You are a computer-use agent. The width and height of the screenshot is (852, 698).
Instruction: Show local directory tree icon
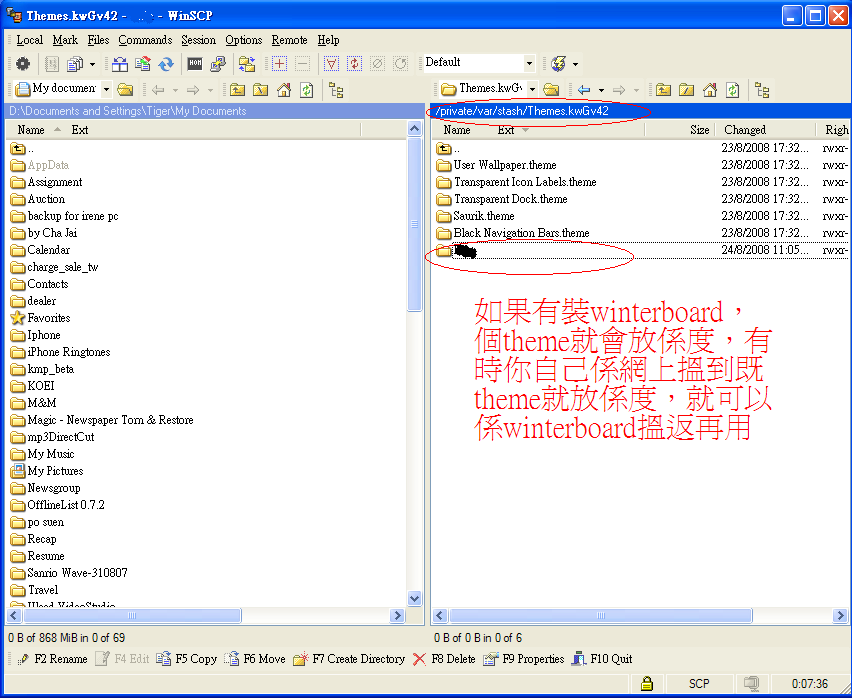click(x=336, y=90)
